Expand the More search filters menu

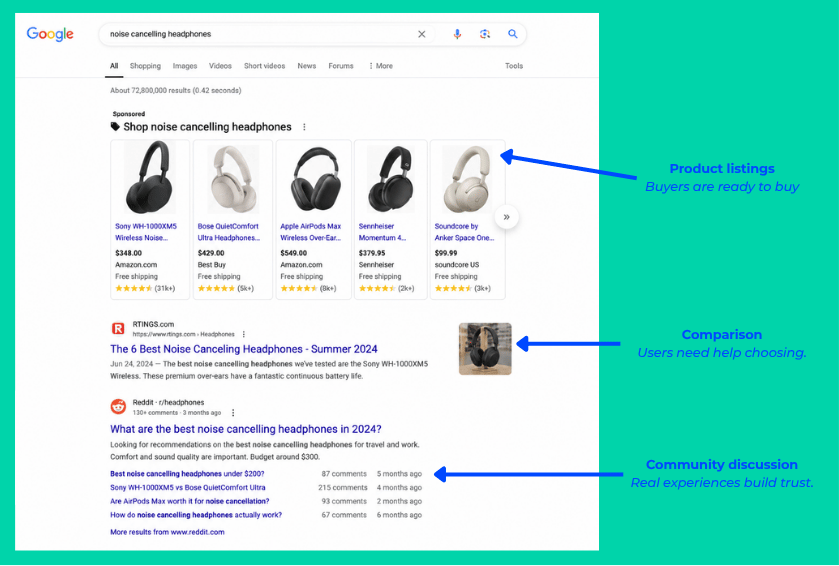coord(381,66)
